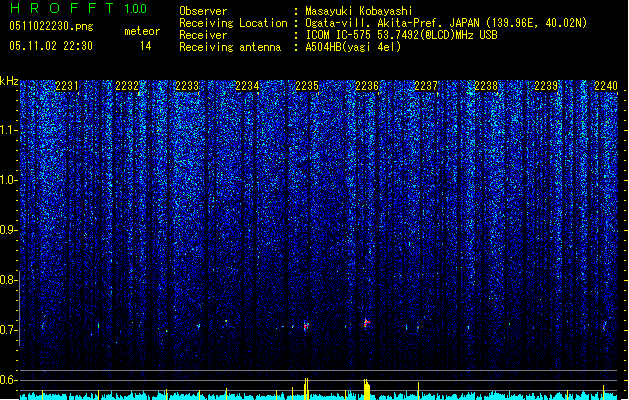The width and height of the screenshot is (629, 400).
Task: Click the 1.0 kHz axis label
Action: [x=8, y=180]
